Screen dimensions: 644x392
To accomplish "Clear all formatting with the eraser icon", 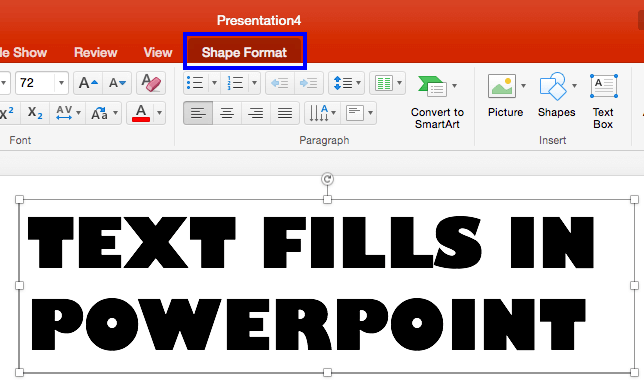I will 151,83.
